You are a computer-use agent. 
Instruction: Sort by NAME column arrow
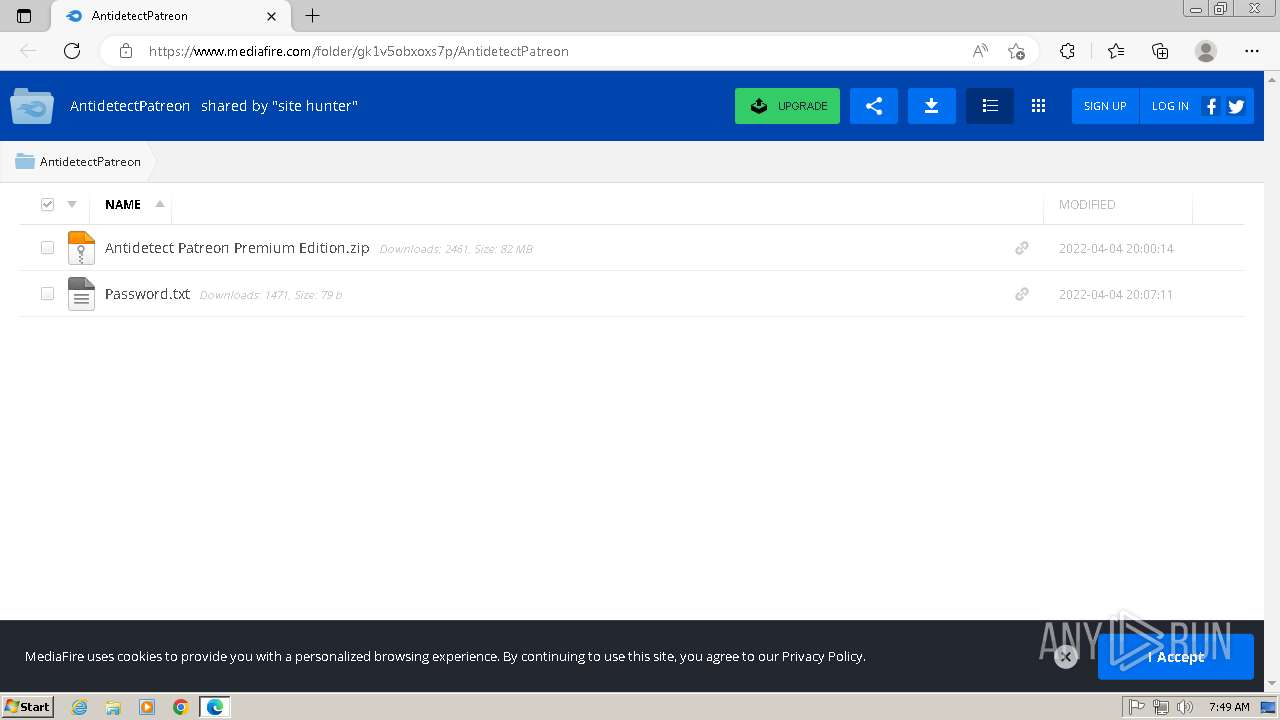pyautogui.click(x=160, y=204)
